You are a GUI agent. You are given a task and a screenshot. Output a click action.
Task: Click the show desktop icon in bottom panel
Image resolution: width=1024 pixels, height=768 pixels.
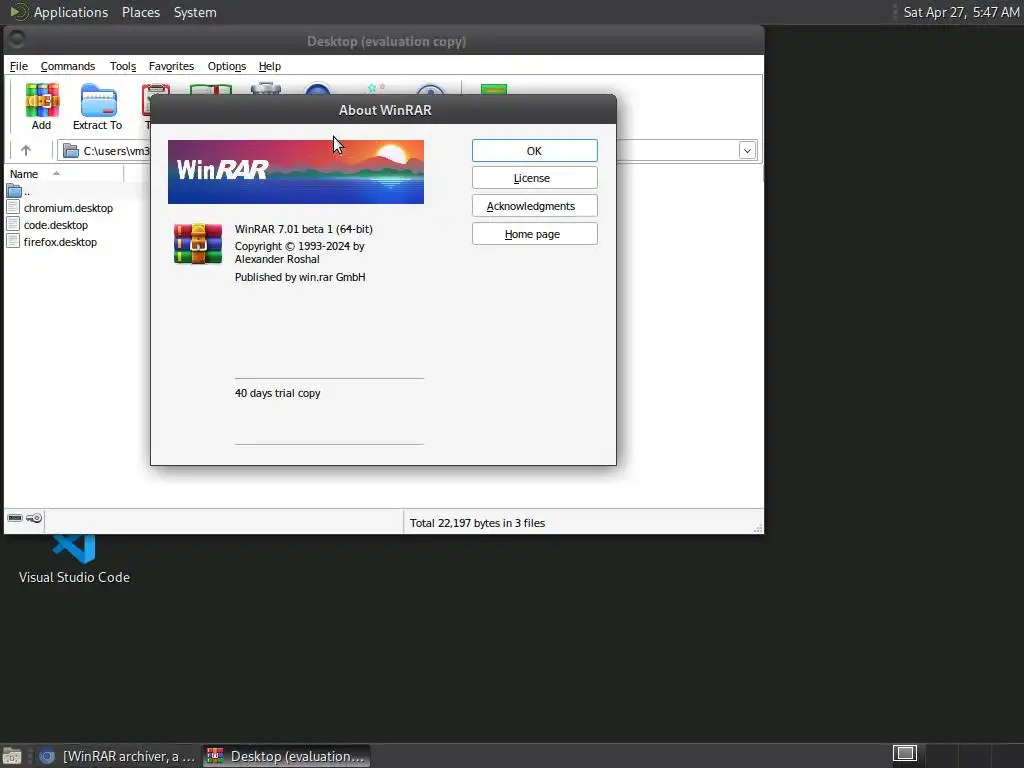pyautogui.click(x=12, y=756)
